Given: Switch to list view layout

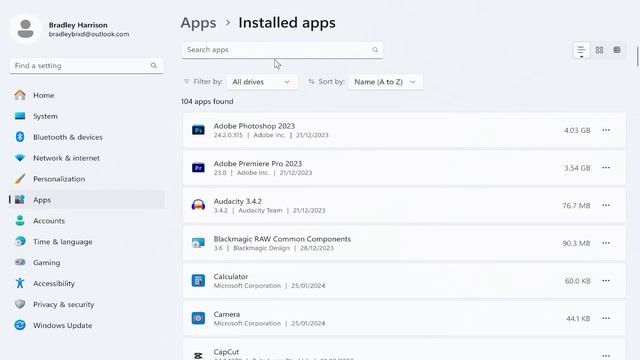Looking at the screenshot, I should coord(581,50).
